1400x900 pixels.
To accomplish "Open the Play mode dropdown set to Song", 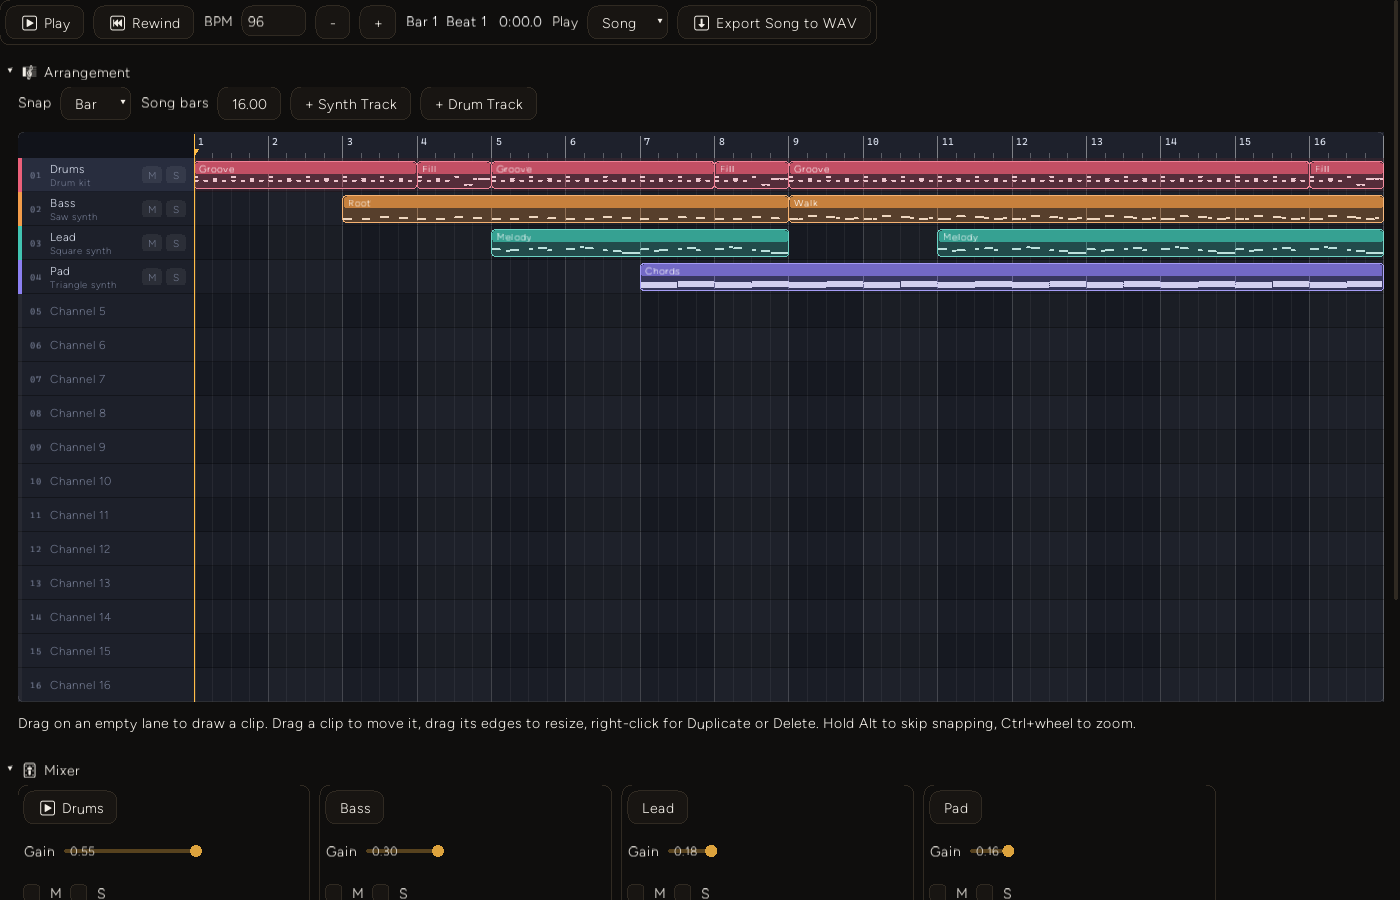I will 627,23.
